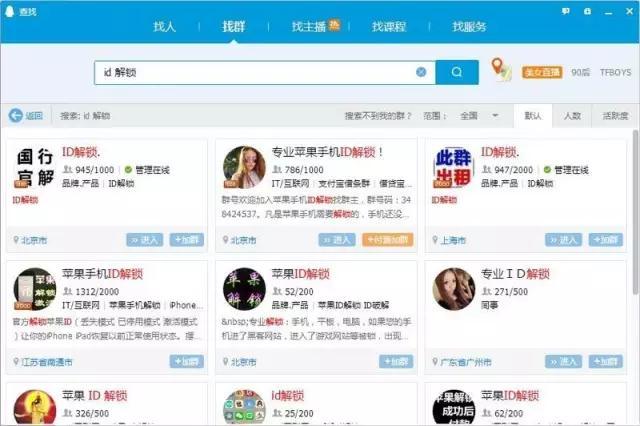Sort results by 活跃度
The image size is (640, 426).
(615, 116)
